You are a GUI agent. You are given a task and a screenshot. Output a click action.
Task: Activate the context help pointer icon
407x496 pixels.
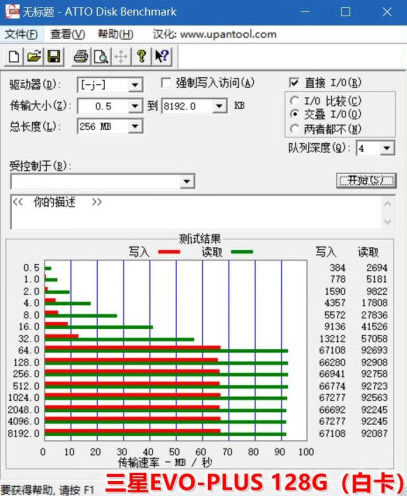coord(162,56)
